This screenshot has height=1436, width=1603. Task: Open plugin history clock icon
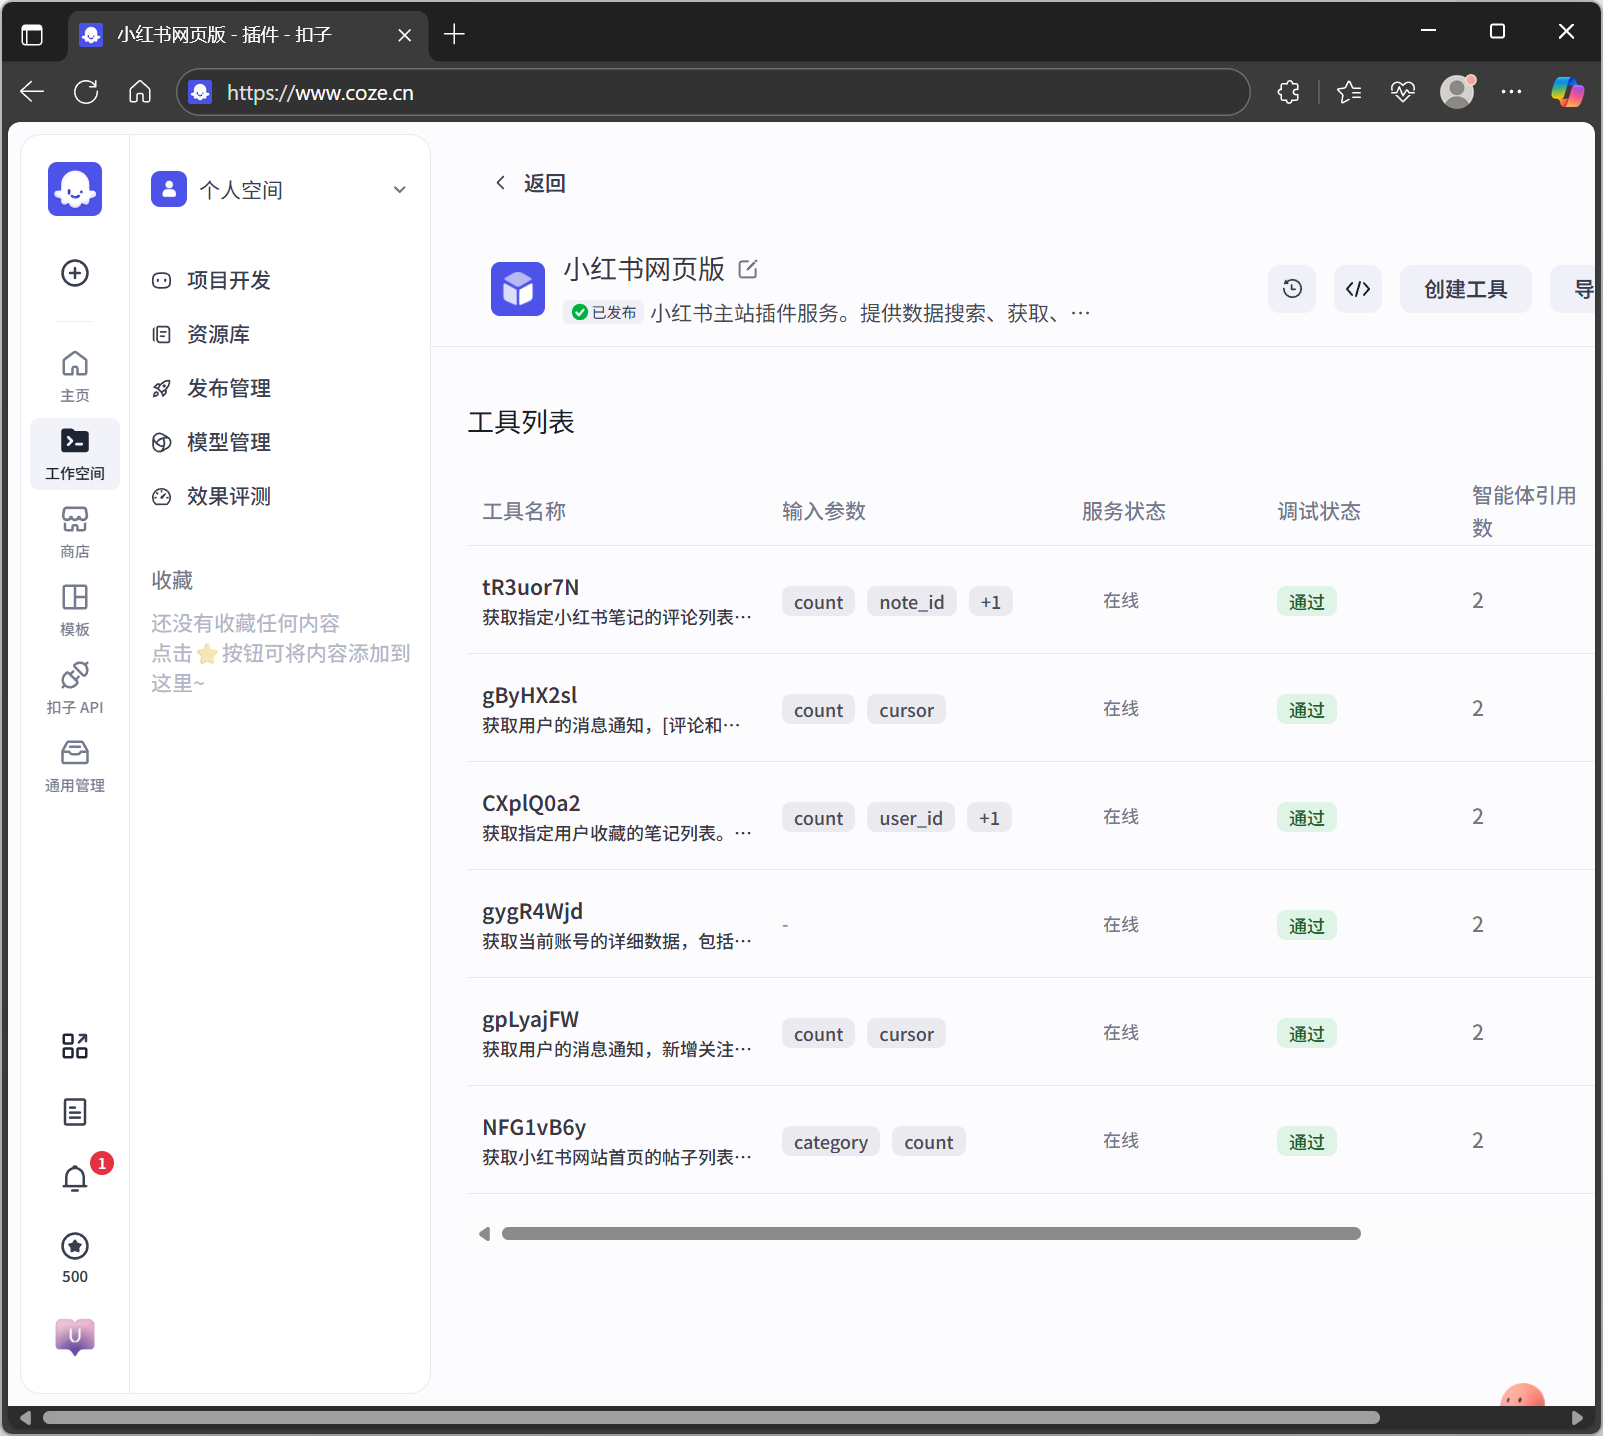pyautogui.click(x=1292, y=289)
